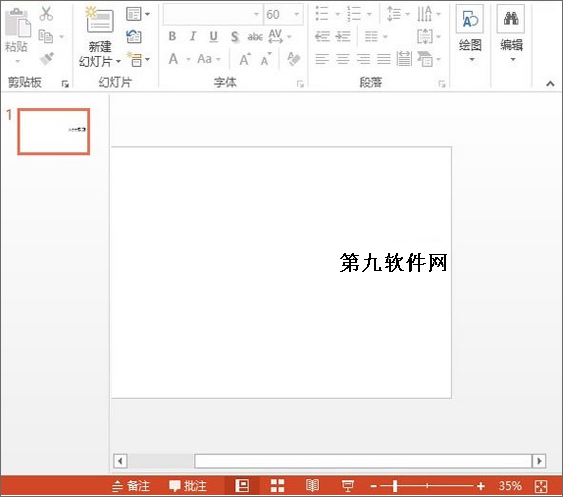Image resolution: width=563 pixels, height=497 pixels.
Task: Click the zoom out minus button
Action: click(373, 486)
